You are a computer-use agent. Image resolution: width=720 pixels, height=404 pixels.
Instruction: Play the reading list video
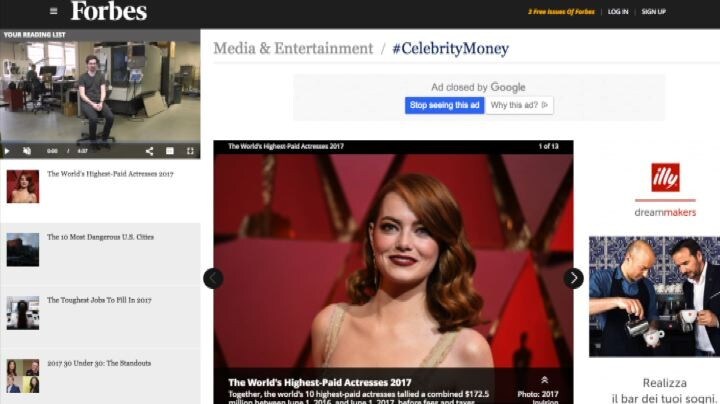point(8,151)
